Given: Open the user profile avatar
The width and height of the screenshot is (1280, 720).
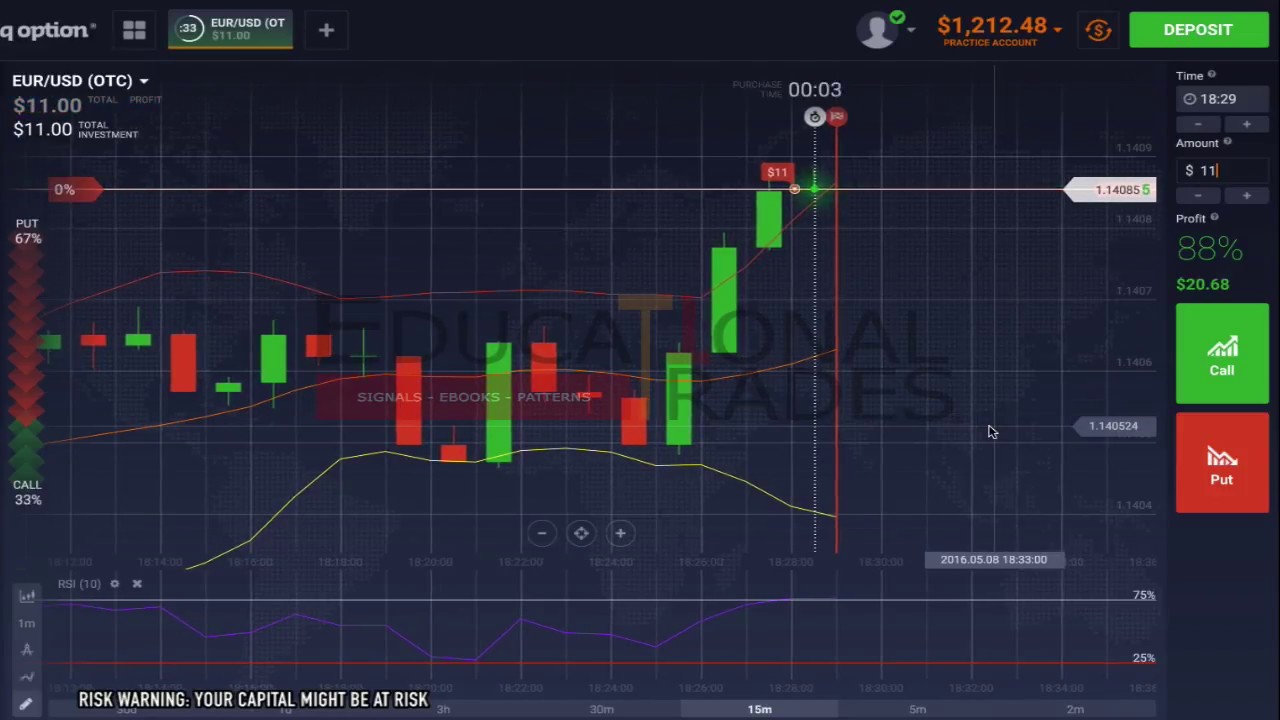Looking at the screenshot, I should click(x=877, y=30).
